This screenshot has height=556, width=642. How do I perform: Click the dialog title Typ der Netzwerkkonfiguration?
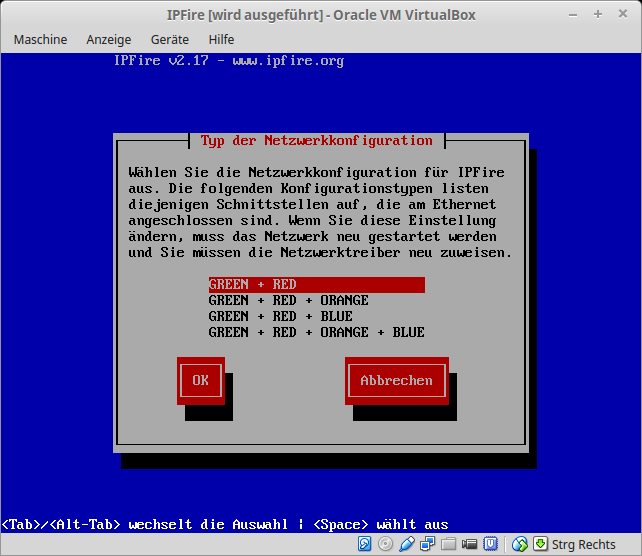point(316,141)
